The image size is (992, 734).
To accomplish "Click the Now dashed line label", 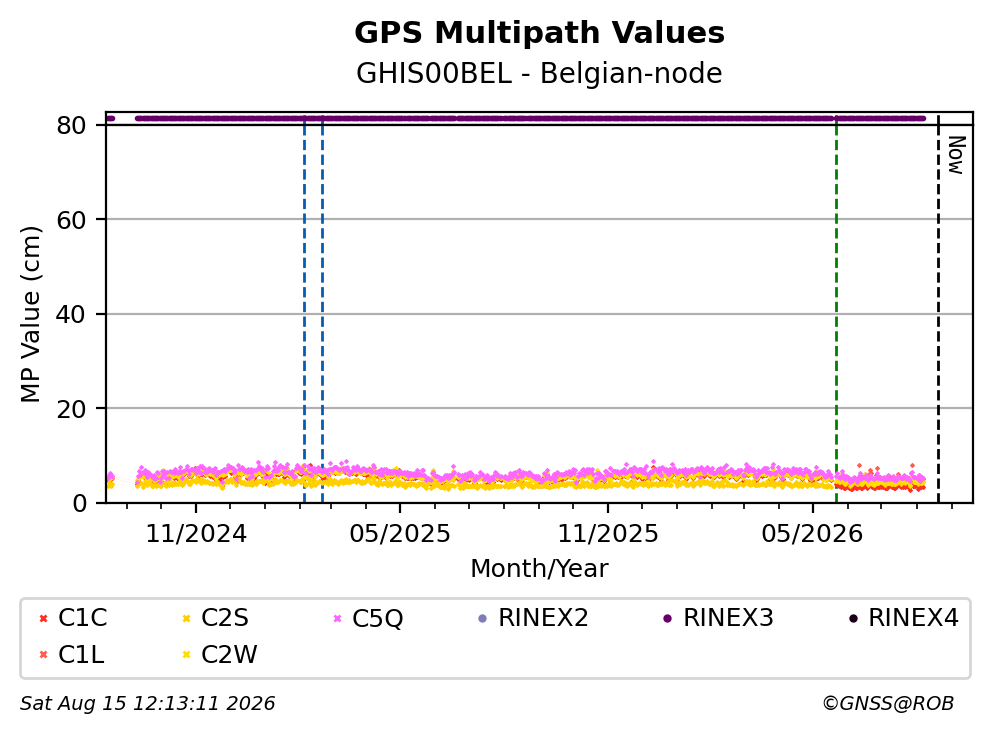I will point(956,155).
